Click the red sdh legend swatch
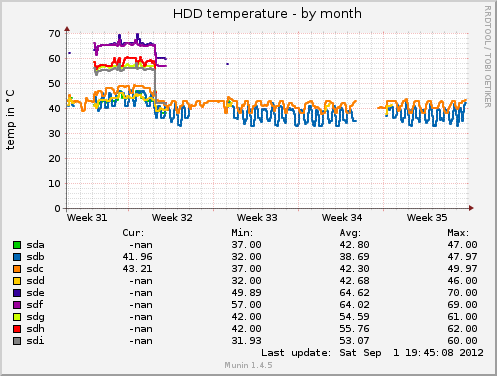497x376 pixels. 17,329
